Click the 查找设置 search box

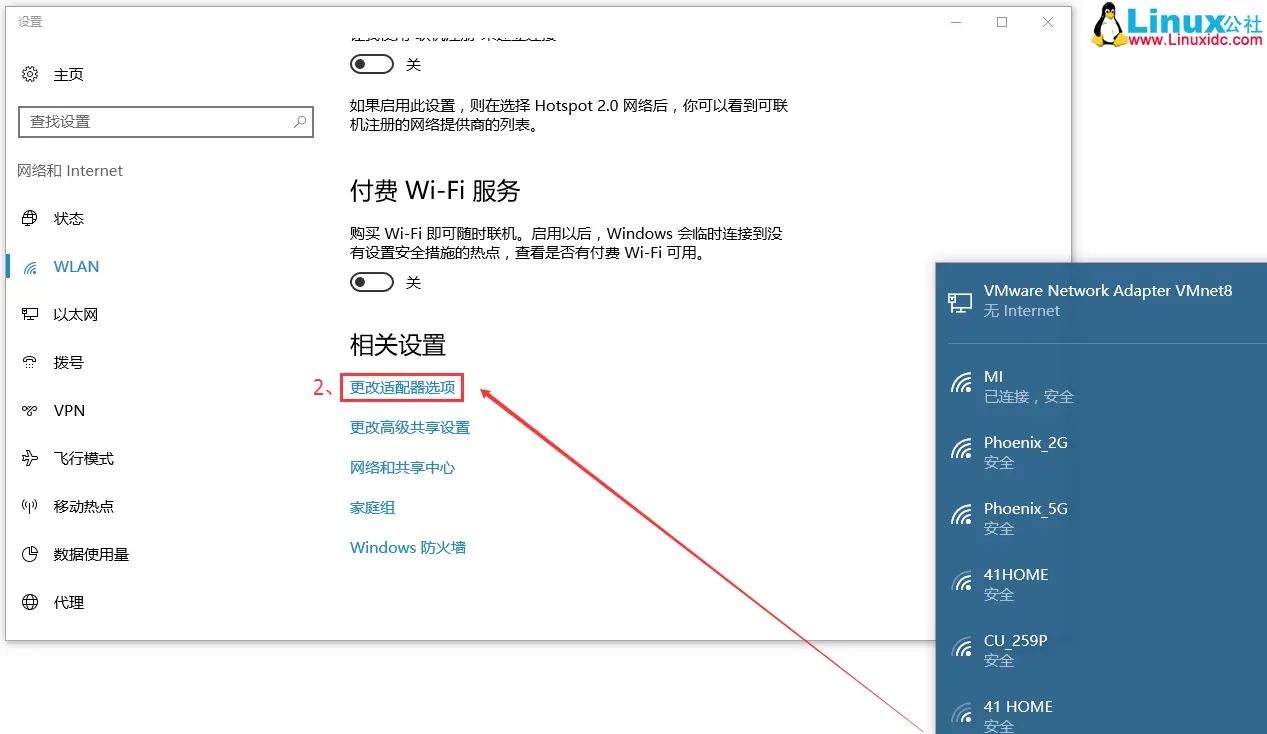point(166,121)
